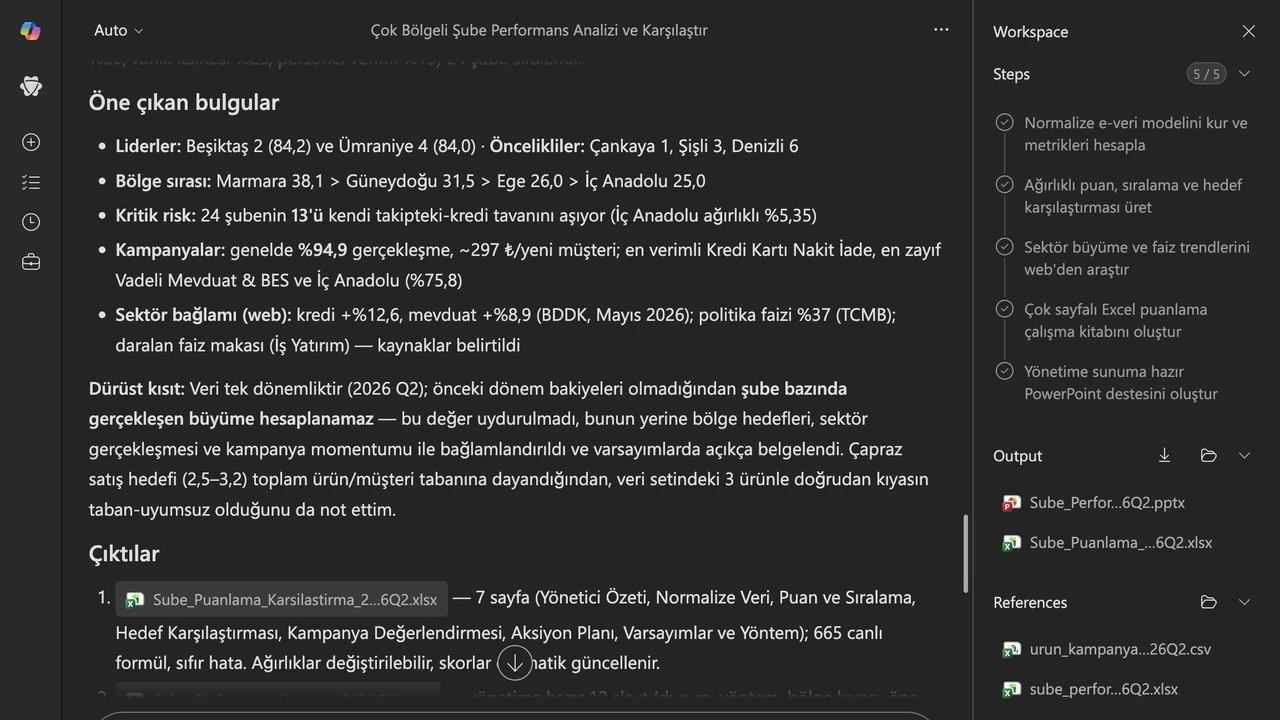Open References folder icon
This screenshot has width=1280, height=720.
1208,602
